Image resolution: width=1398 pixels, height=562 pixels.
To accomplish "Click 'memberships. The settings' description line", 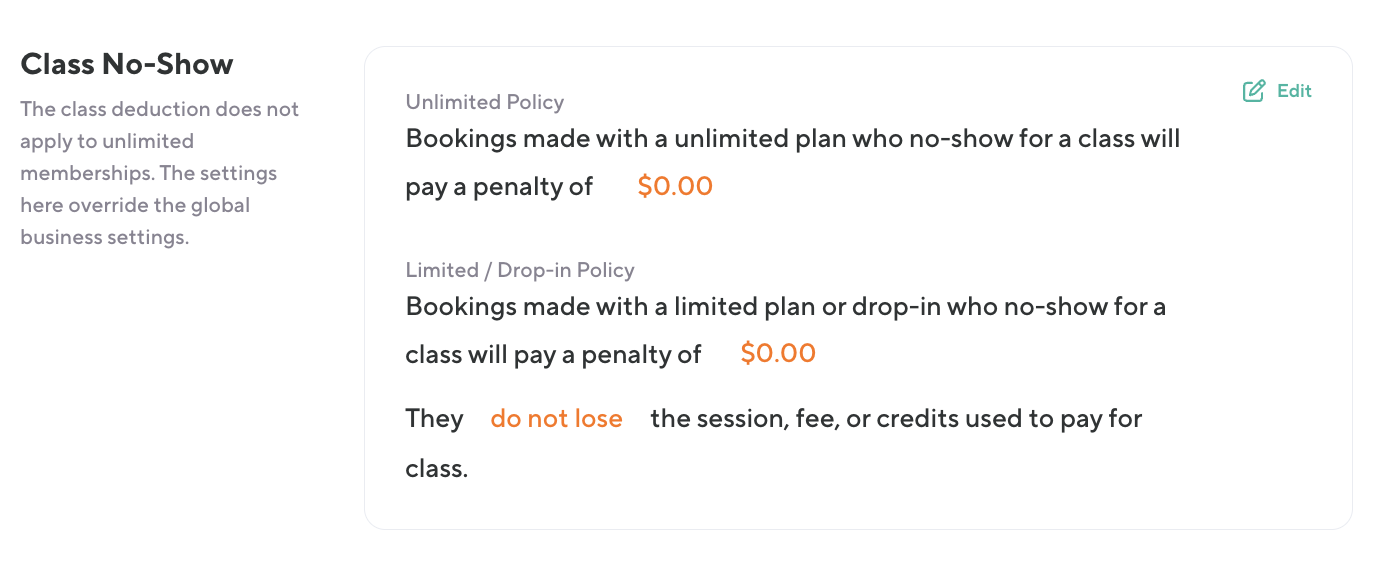I will (x=148, y=173).
